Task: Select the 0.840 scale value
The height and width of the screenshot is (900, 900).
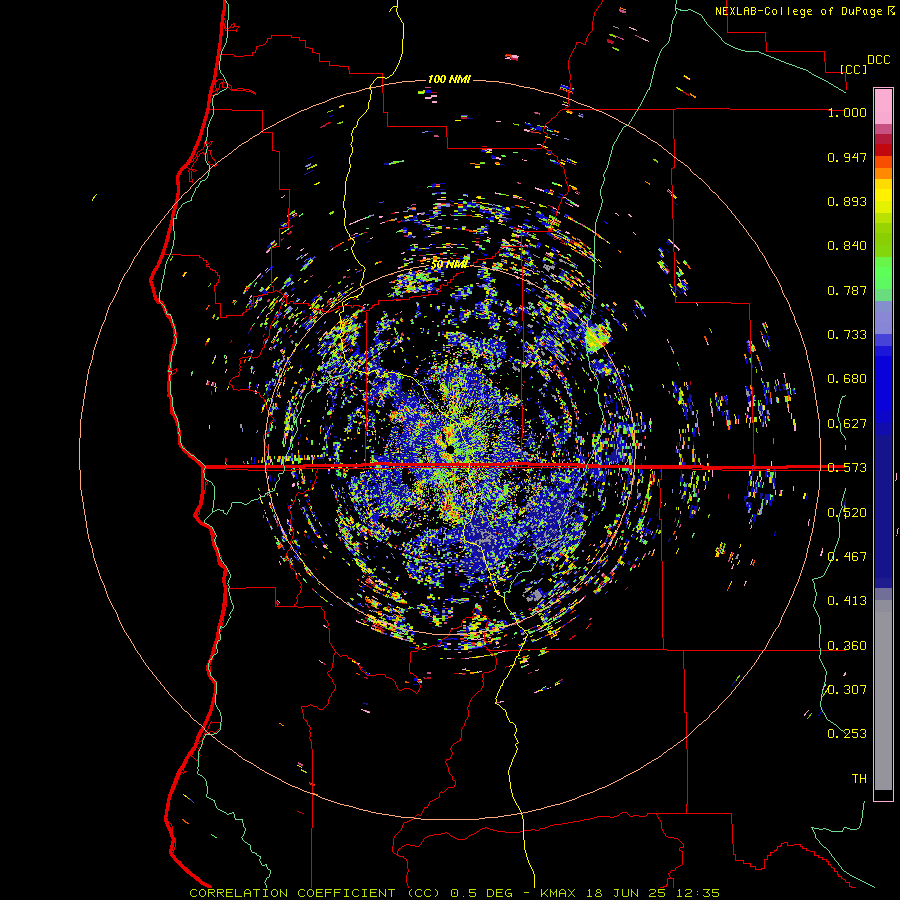Action: point(847,246)
